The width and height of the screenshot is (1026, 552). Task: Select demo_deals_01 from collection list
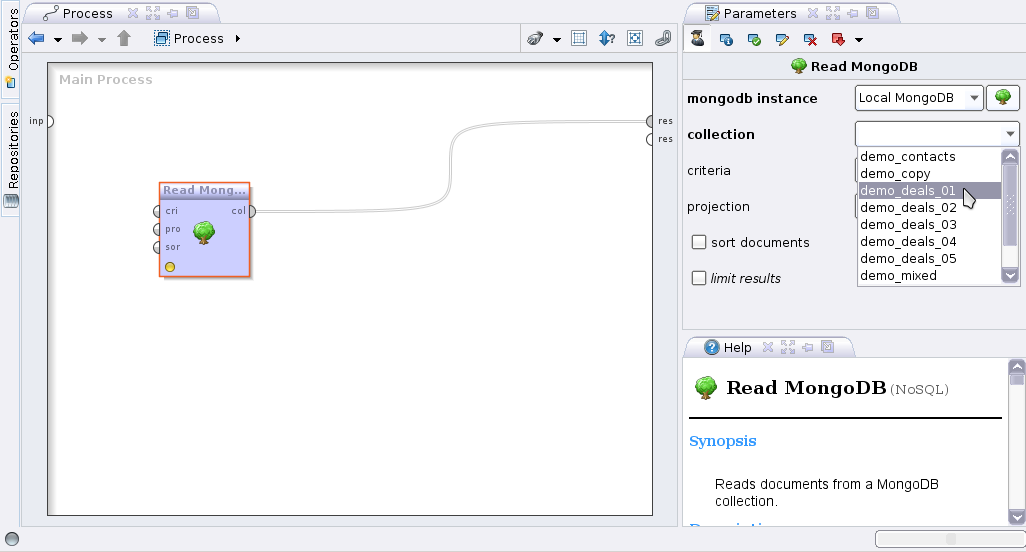908,191
